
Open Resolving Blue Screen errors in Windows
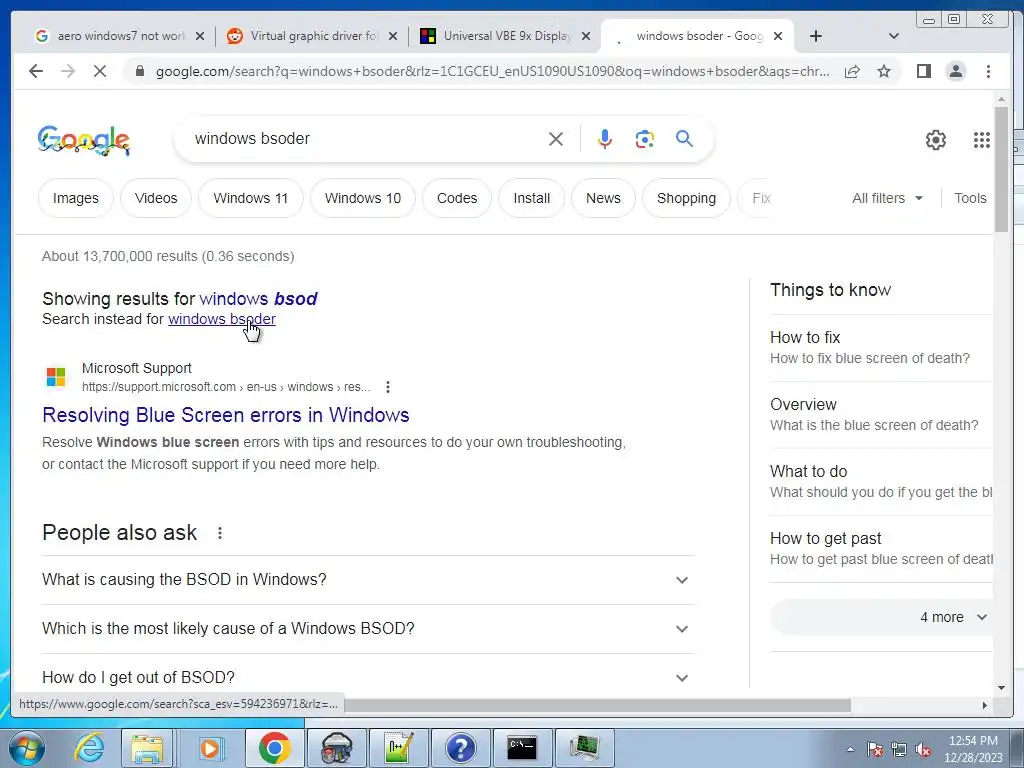(x=225, y=415)
